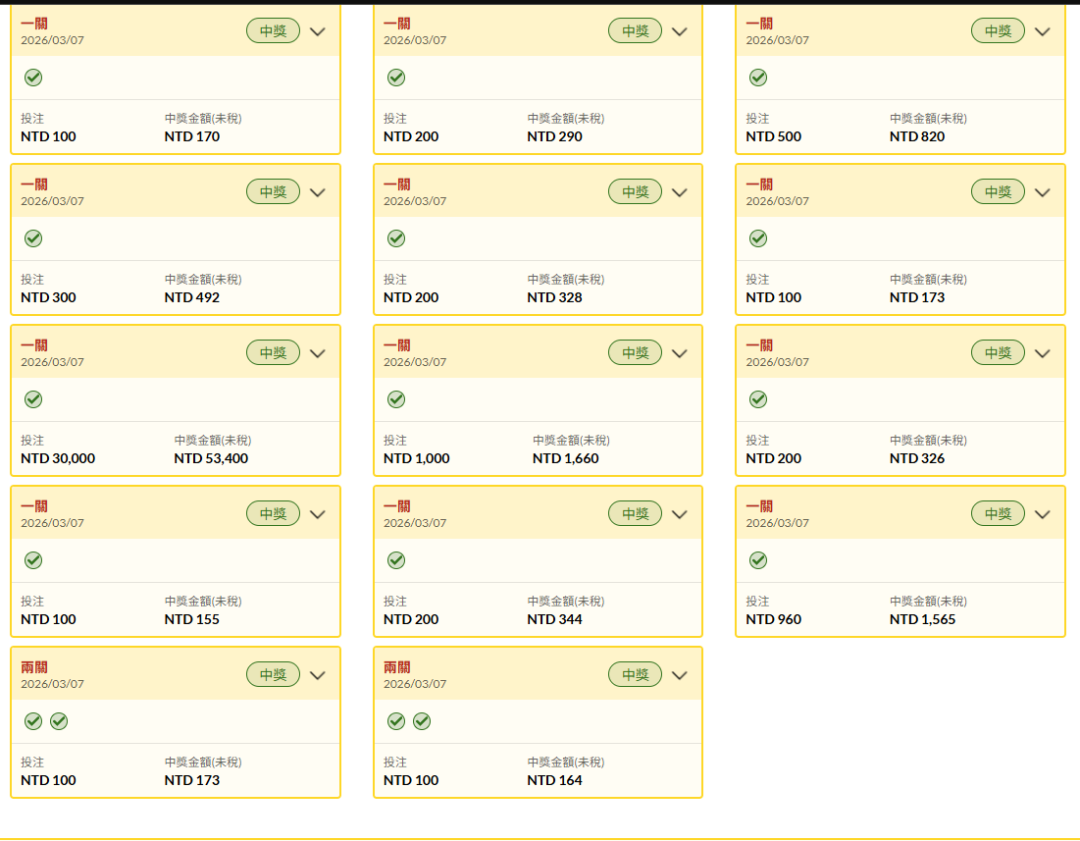Click checkmark icon in NTD 492 prize card
The height and width of the screenshot is (841, 1080).
pyautogui.click(x=33, y=238)
